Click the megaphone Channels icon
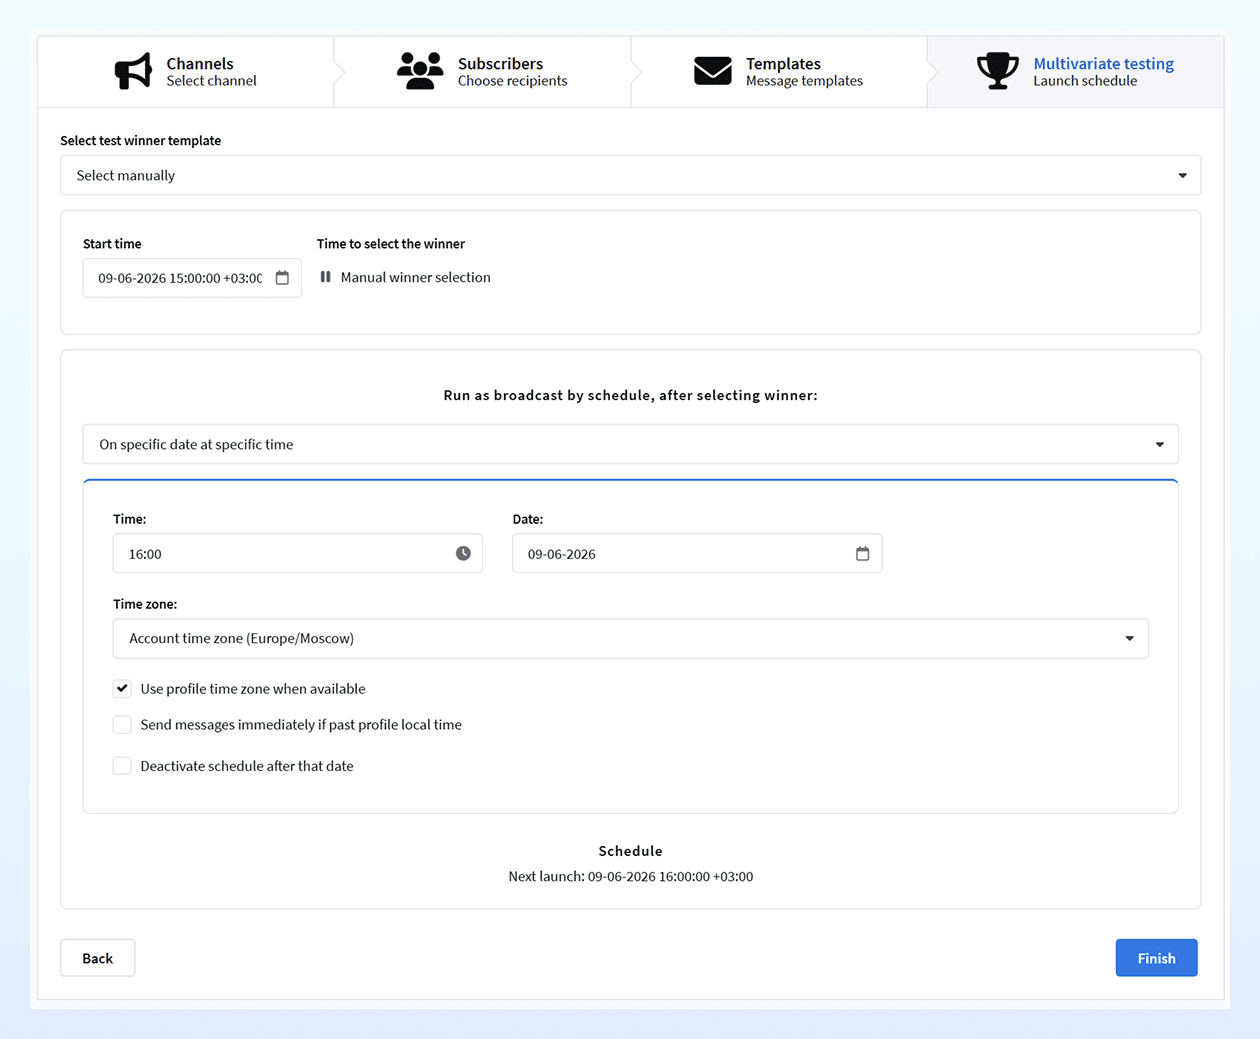The height and width of the screenshot is (1039, 1260). [133, 71]
